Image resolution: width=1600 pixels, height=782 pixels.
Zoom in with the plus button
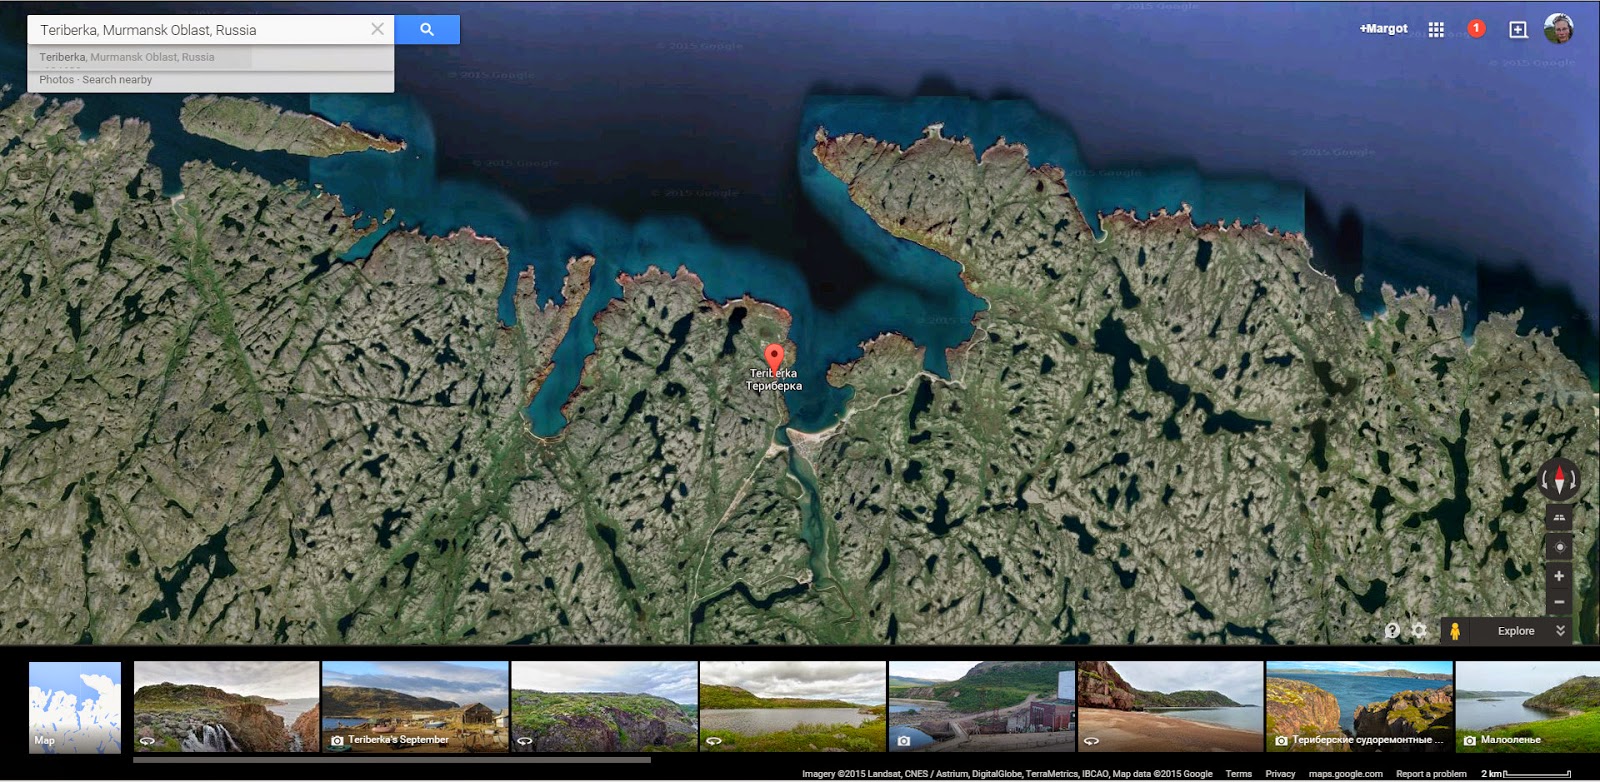click(1559, 576)
